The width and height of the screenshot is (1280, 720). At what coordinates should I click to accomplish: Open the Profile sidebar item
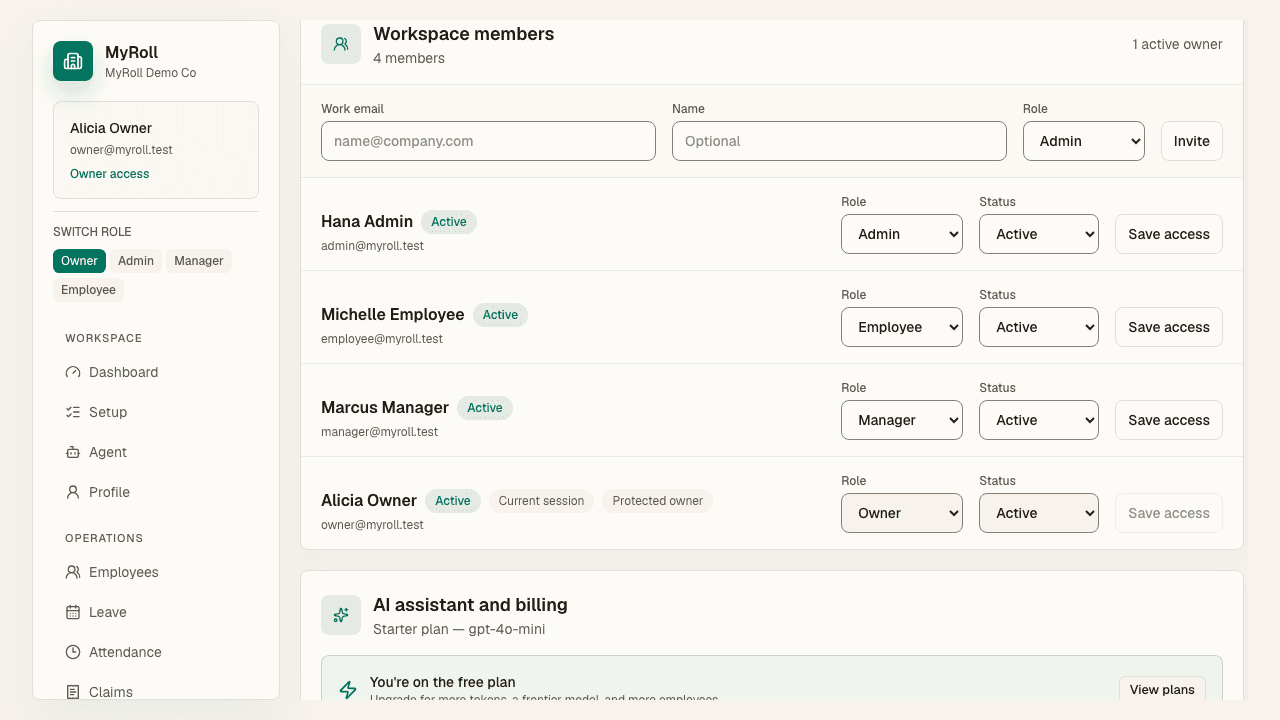click(156, 492)
